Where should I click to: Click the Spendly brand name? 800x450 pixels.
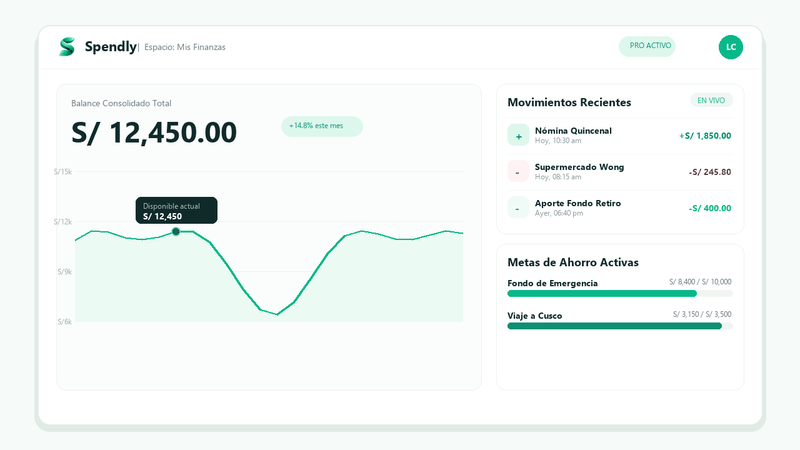(x=111, y=46)
